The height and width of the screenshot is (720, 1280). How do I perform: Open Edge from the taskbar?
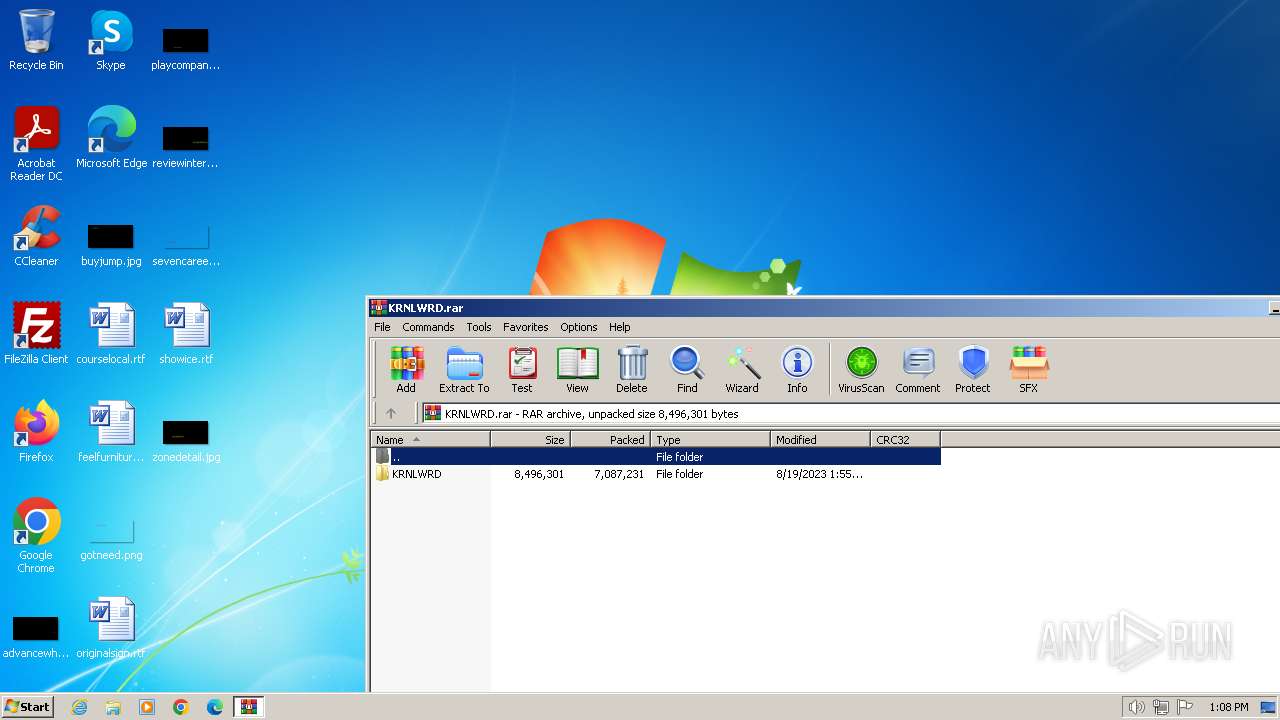(x=215, y=707)
